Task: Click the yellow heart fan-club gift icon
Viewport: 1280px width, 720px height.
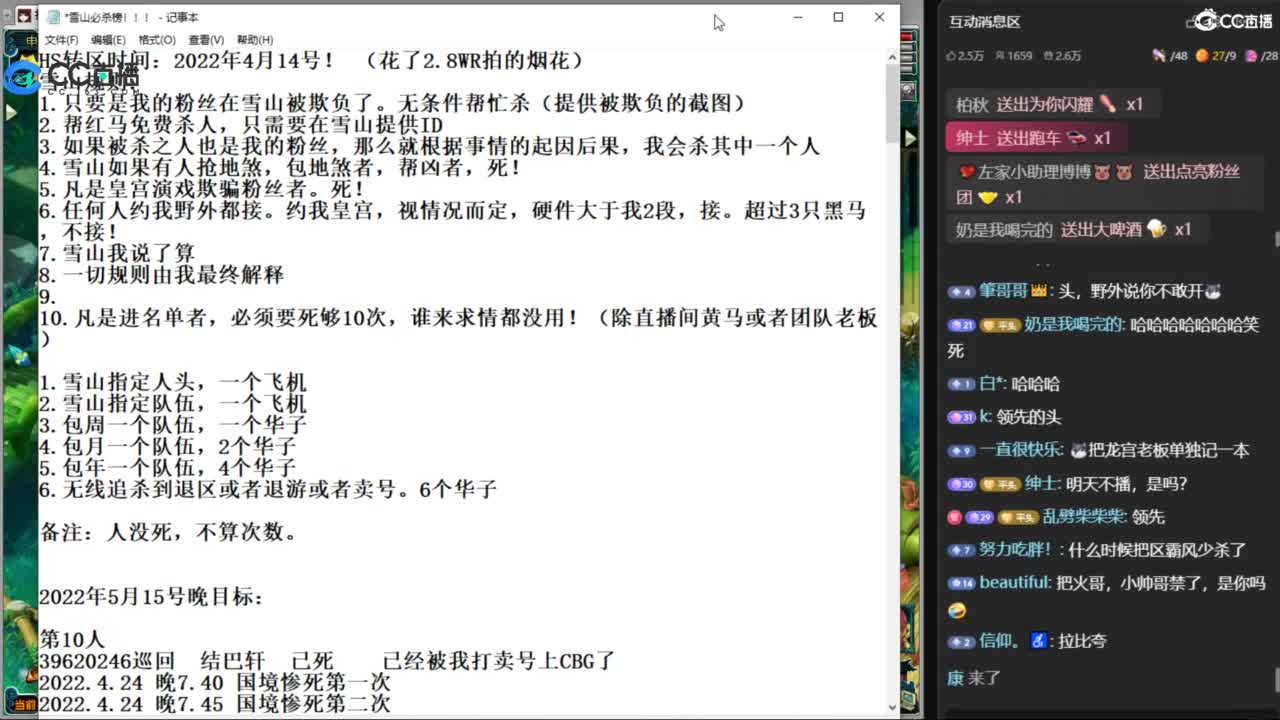Action: pyautogui.click(x=988, y=197)
